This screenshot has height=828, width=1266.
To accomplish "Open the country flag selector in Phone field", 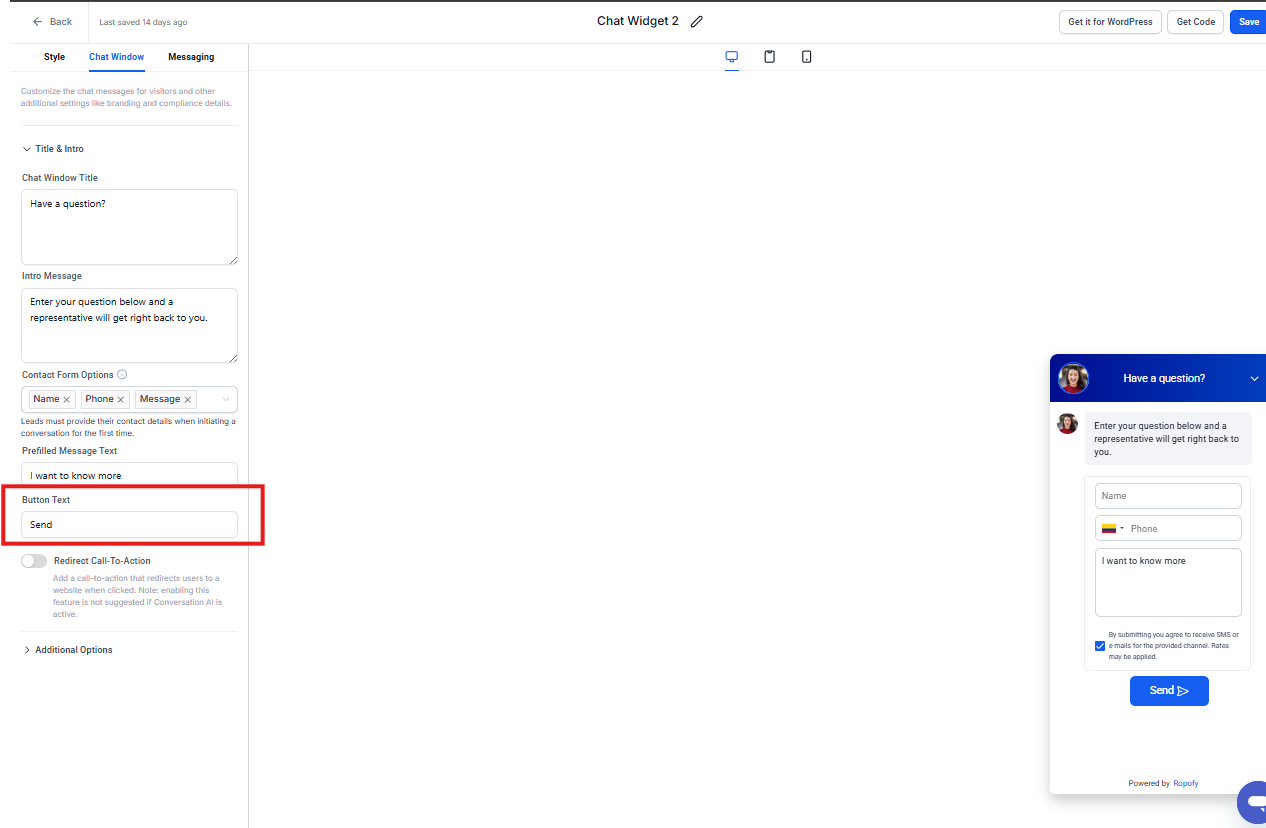I will (x=1112, y=528).
